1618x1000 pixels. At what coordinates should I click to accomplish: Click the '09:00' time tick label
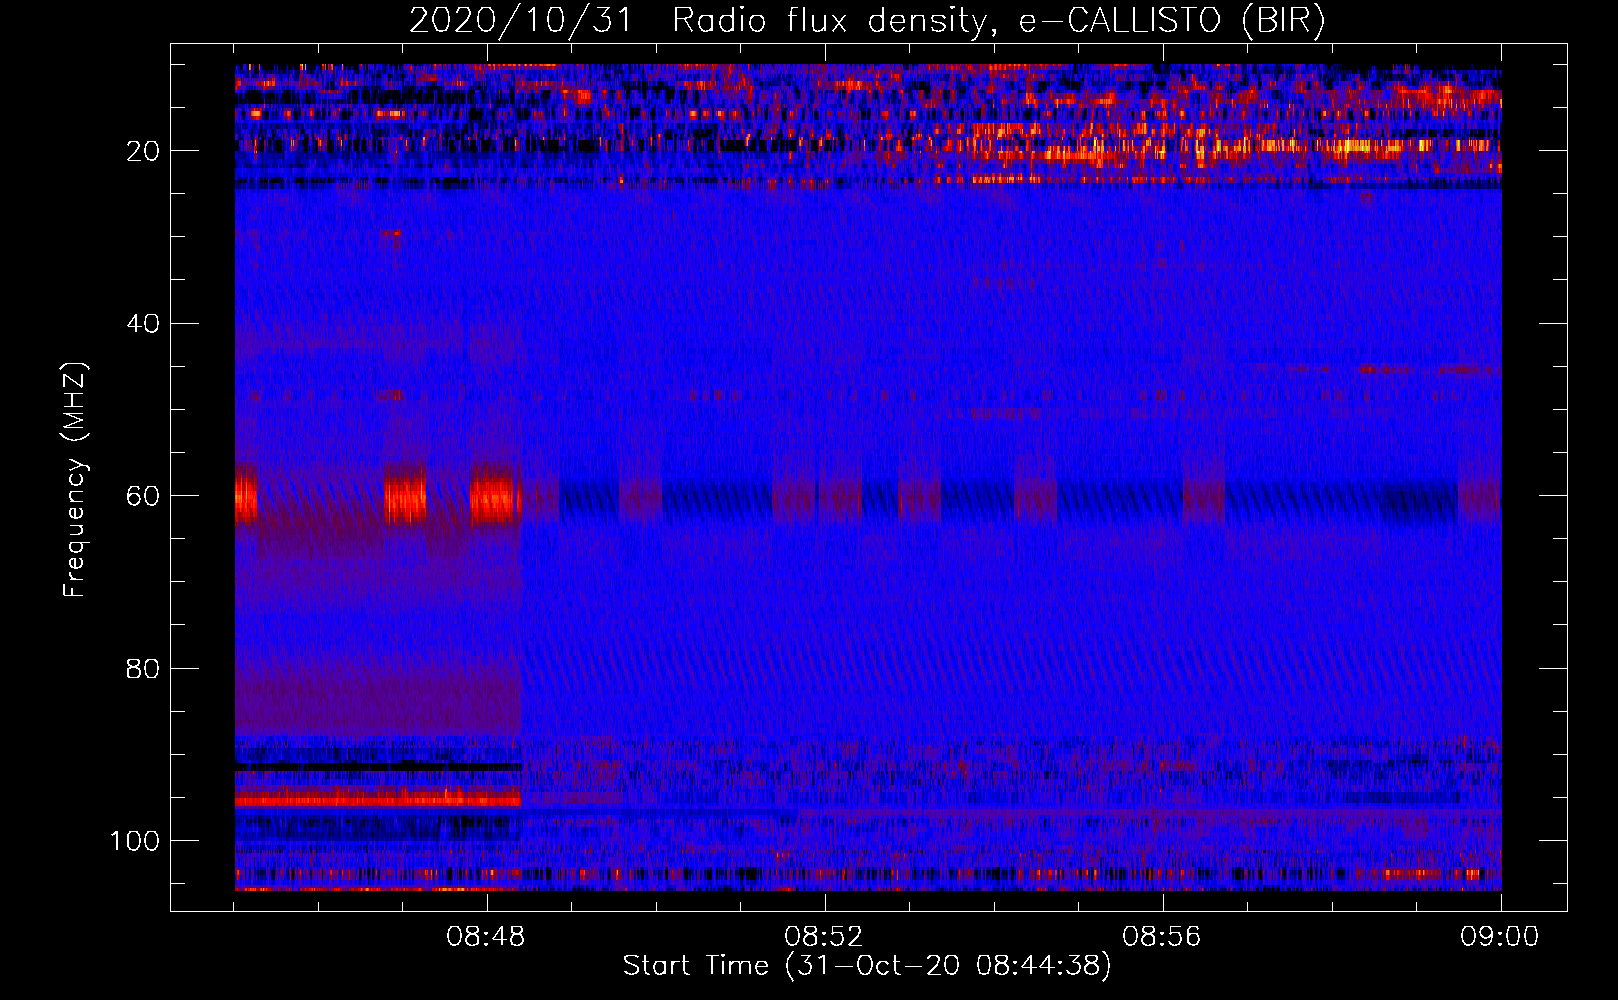[1500, 937]
